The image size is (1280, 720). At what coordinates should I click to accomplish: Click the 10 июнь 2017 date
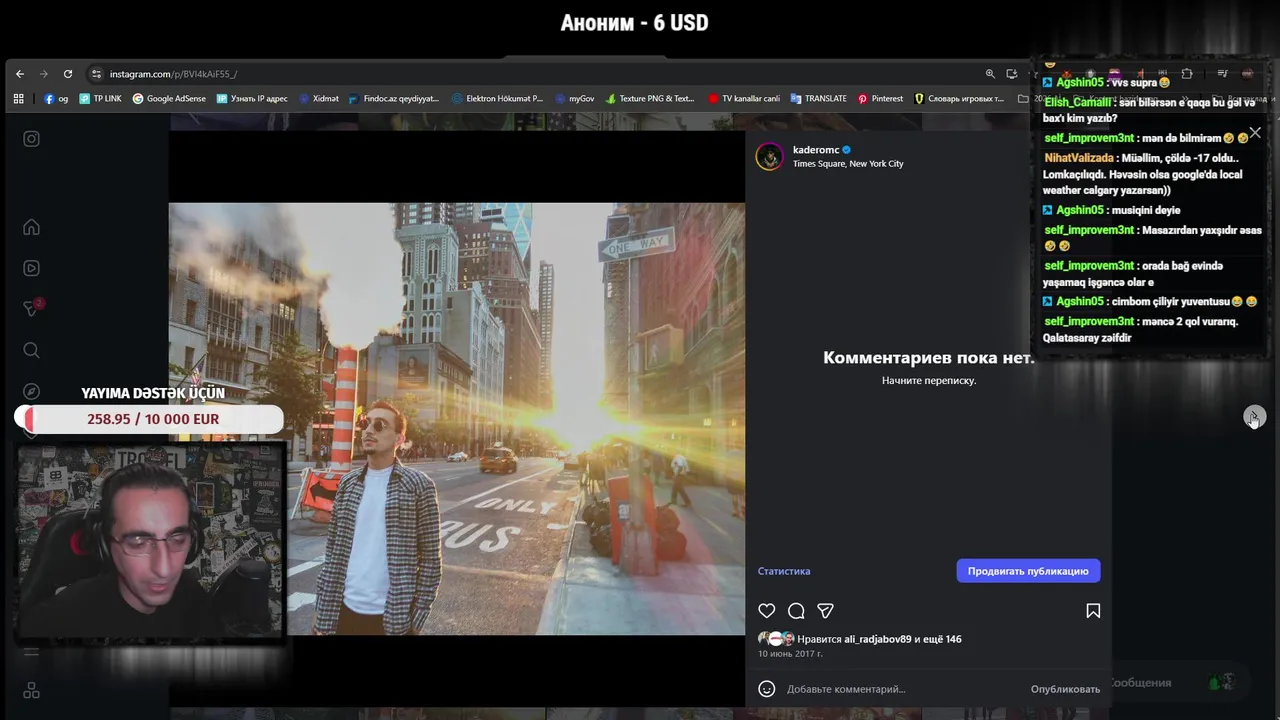(x=790, y=654)
